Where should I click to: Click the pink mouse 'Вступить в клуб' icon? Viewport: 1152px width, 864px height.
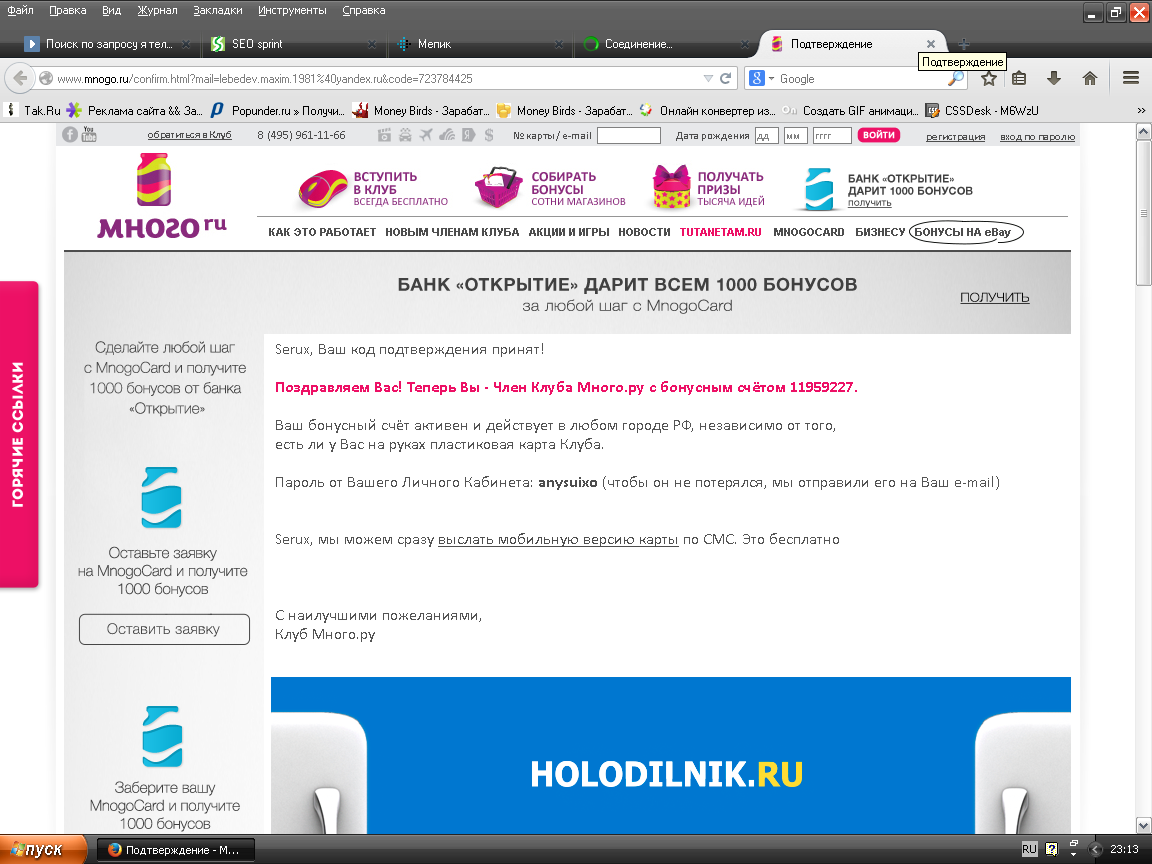click(x=323, y=190)
